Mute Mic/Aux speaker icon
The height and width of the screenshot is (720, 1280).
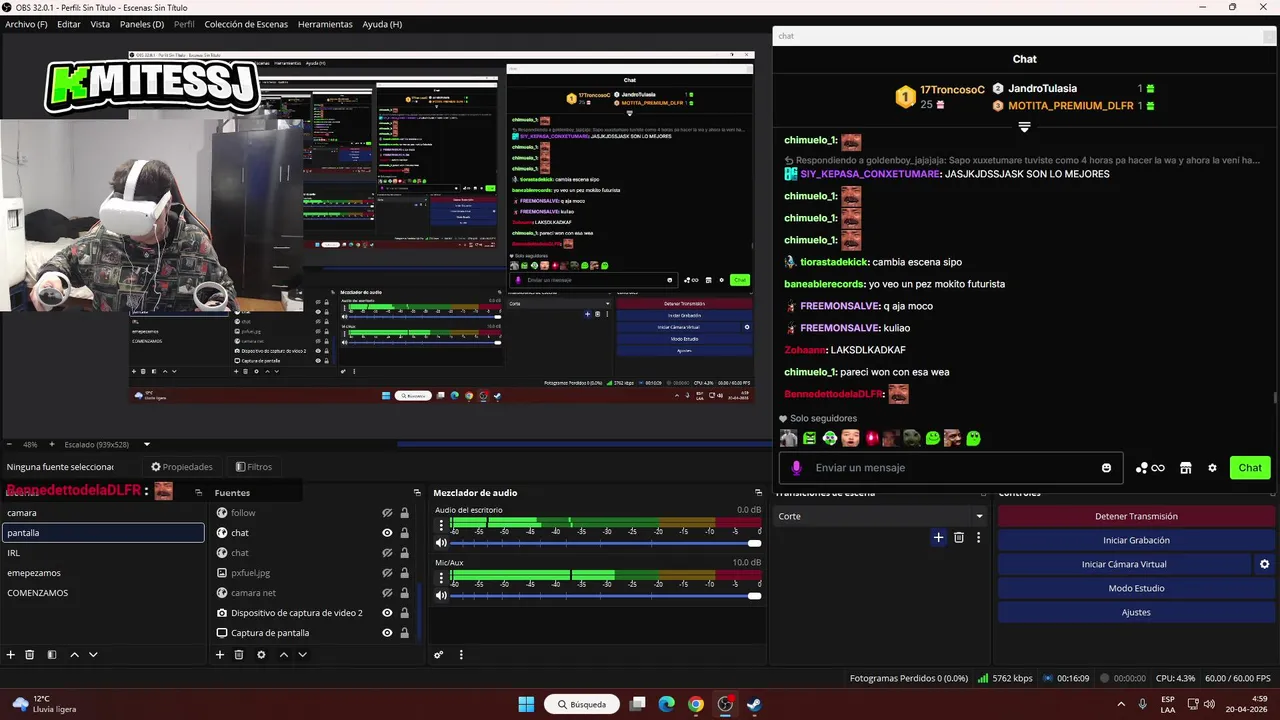coord(441,595)
